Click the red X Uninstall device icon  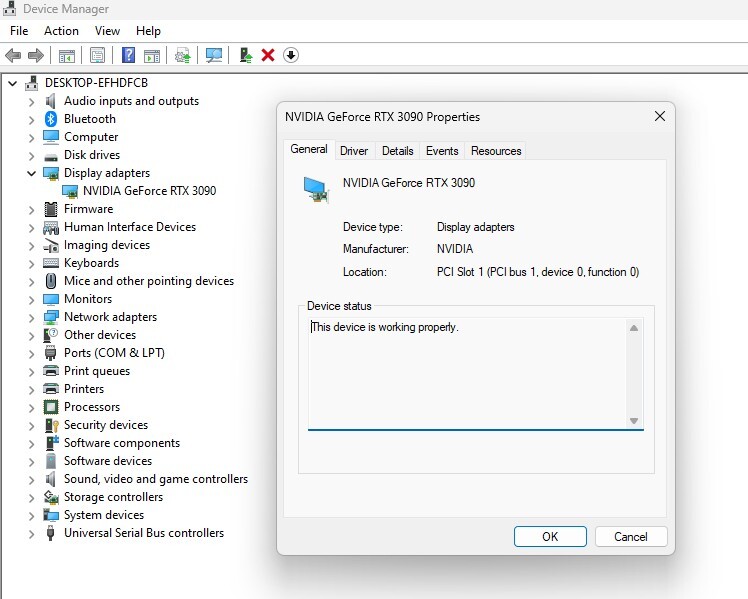[x=268, y=55]
